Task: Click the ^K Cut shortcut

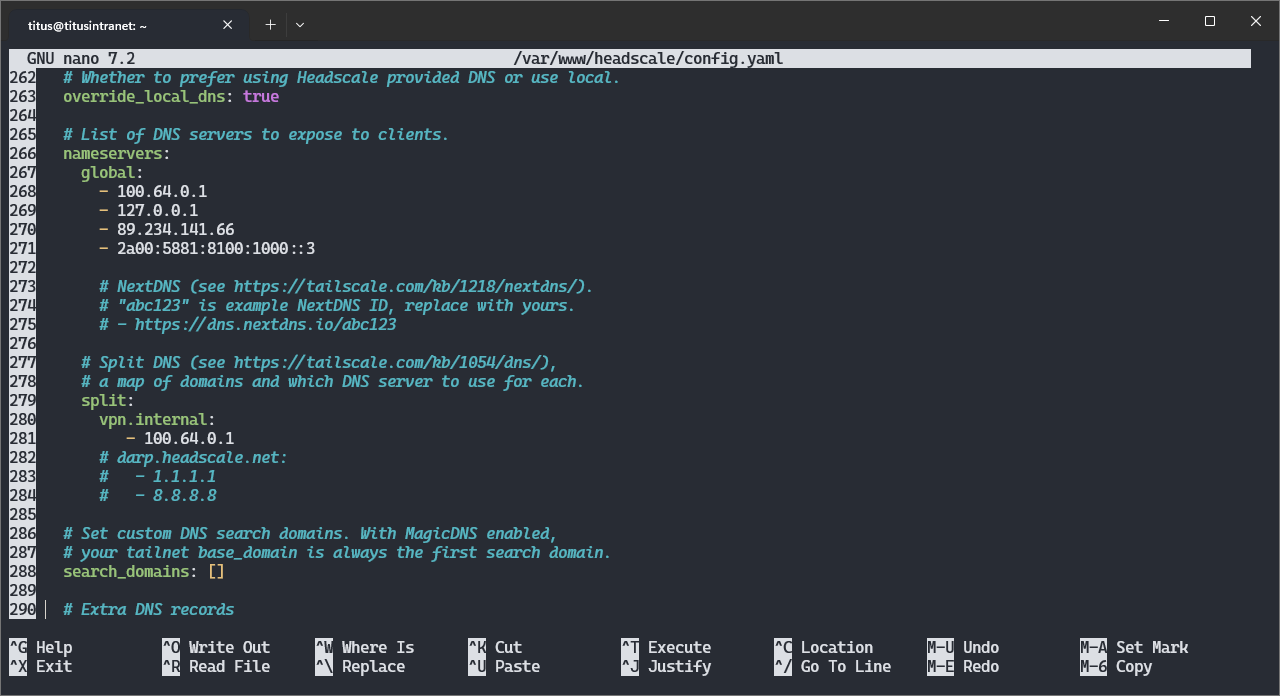Action: tap(495, 647)
